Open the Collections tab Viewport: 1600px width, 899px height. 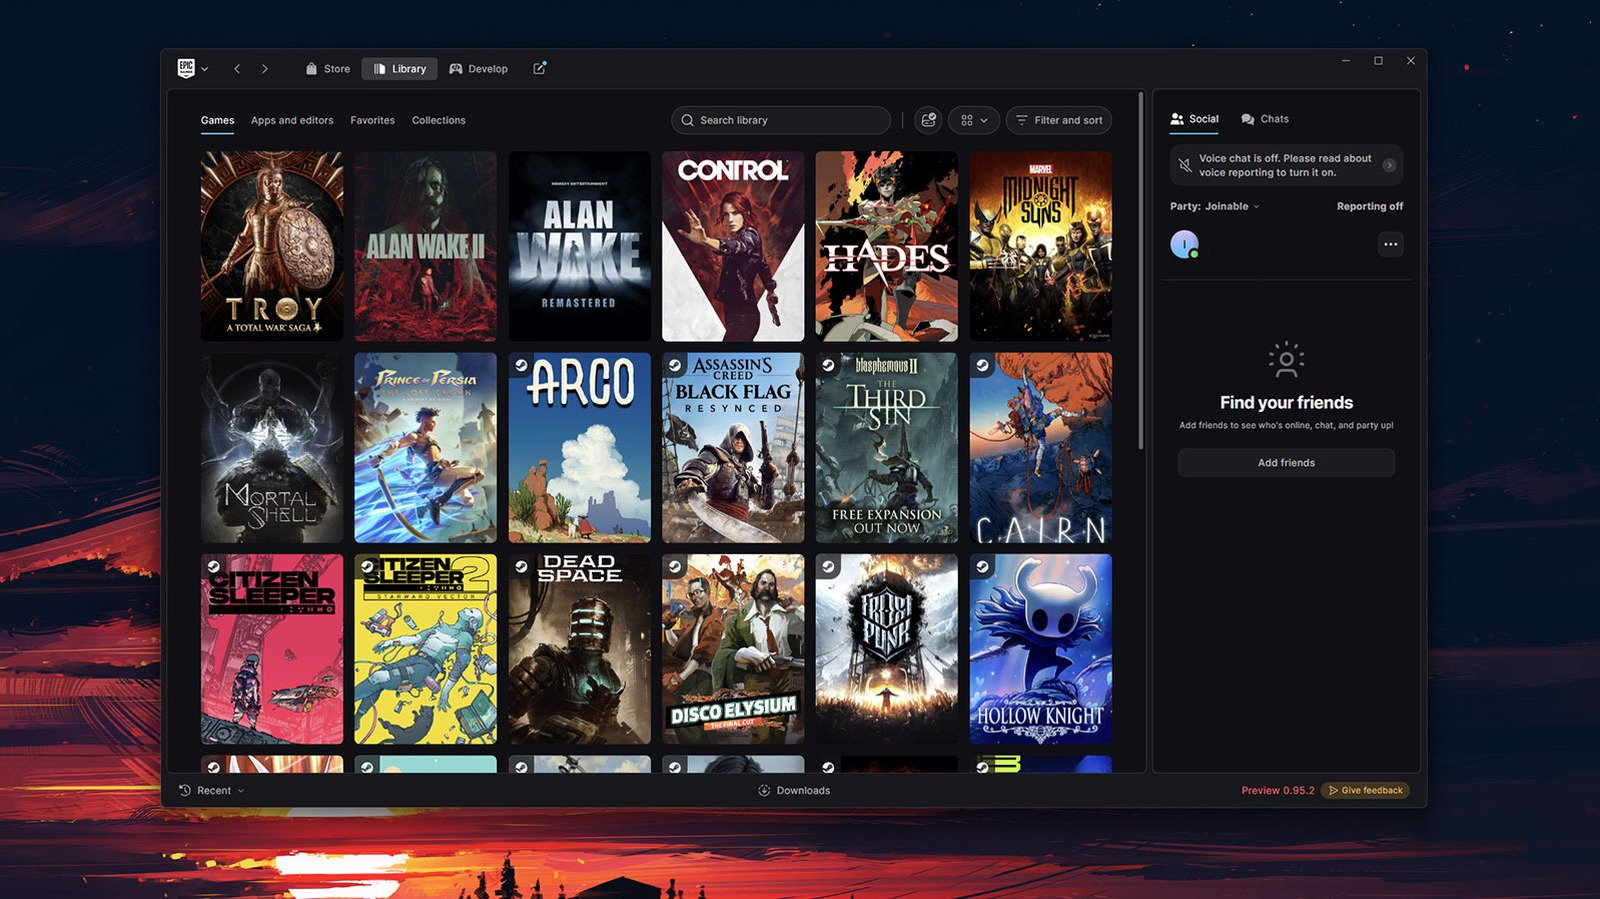click(x=438, y=120)
